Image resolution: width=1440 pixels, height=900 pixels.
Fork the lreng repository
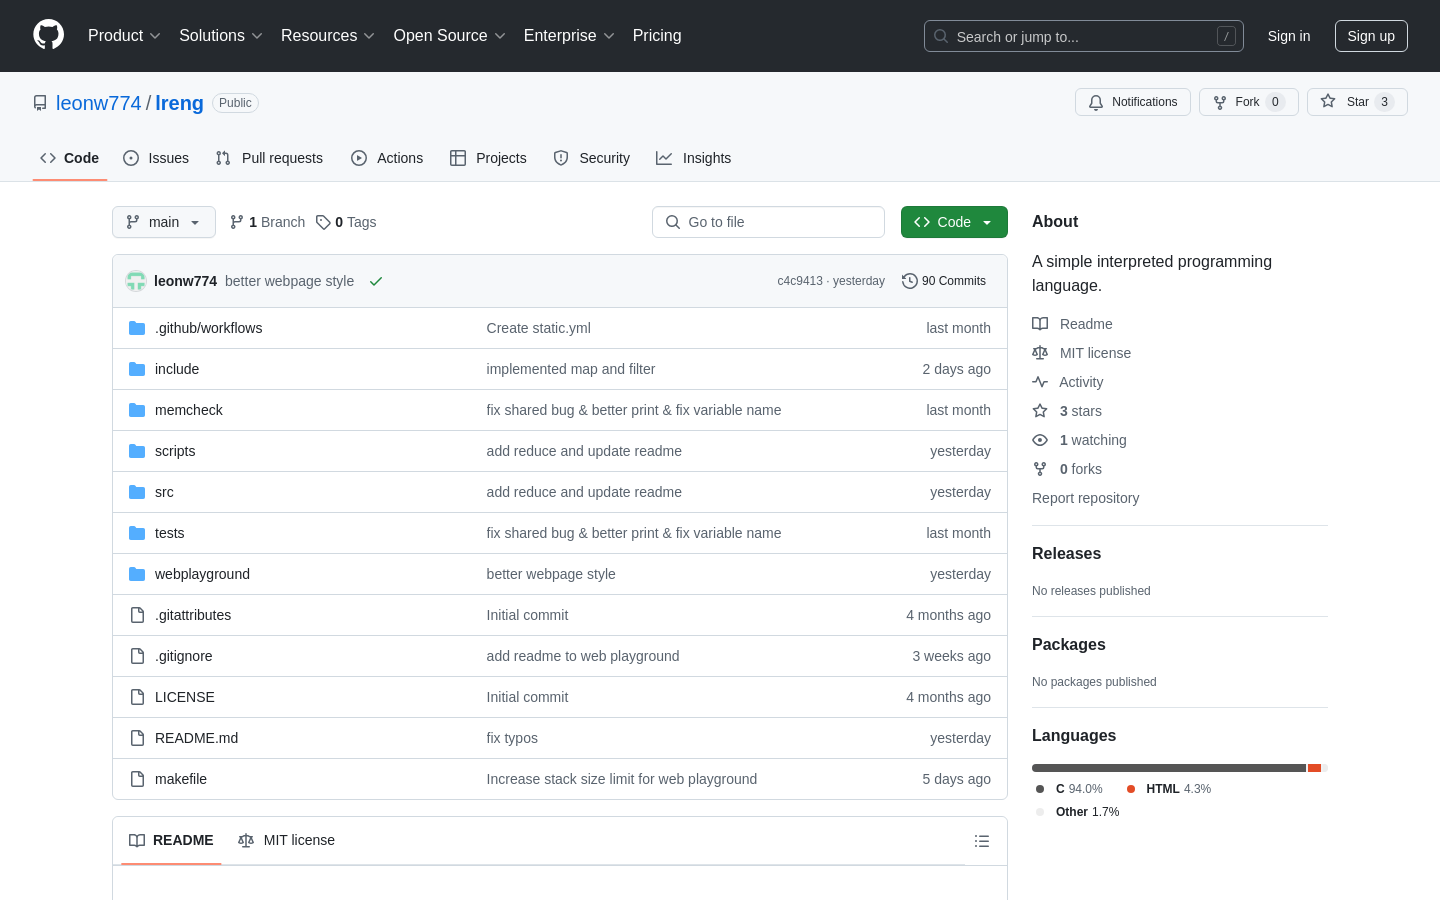[1248, 102]
